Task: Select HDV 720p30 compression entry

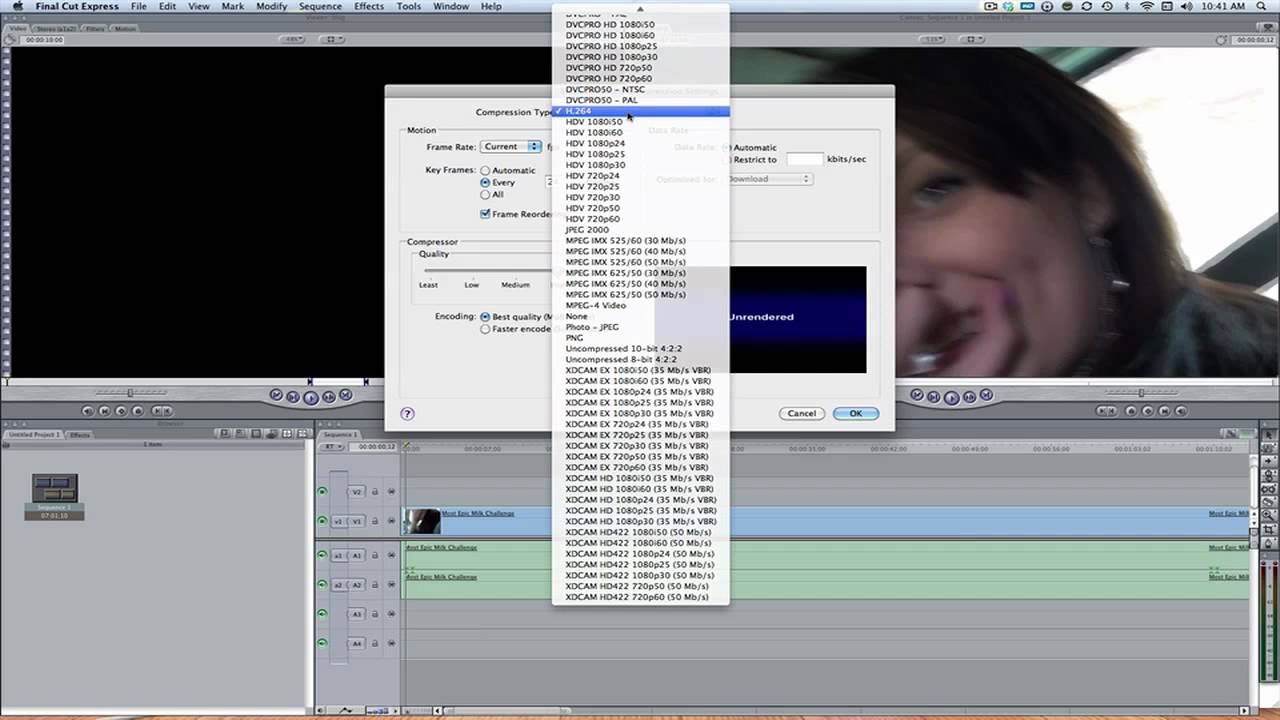Action: click(641, 197)
